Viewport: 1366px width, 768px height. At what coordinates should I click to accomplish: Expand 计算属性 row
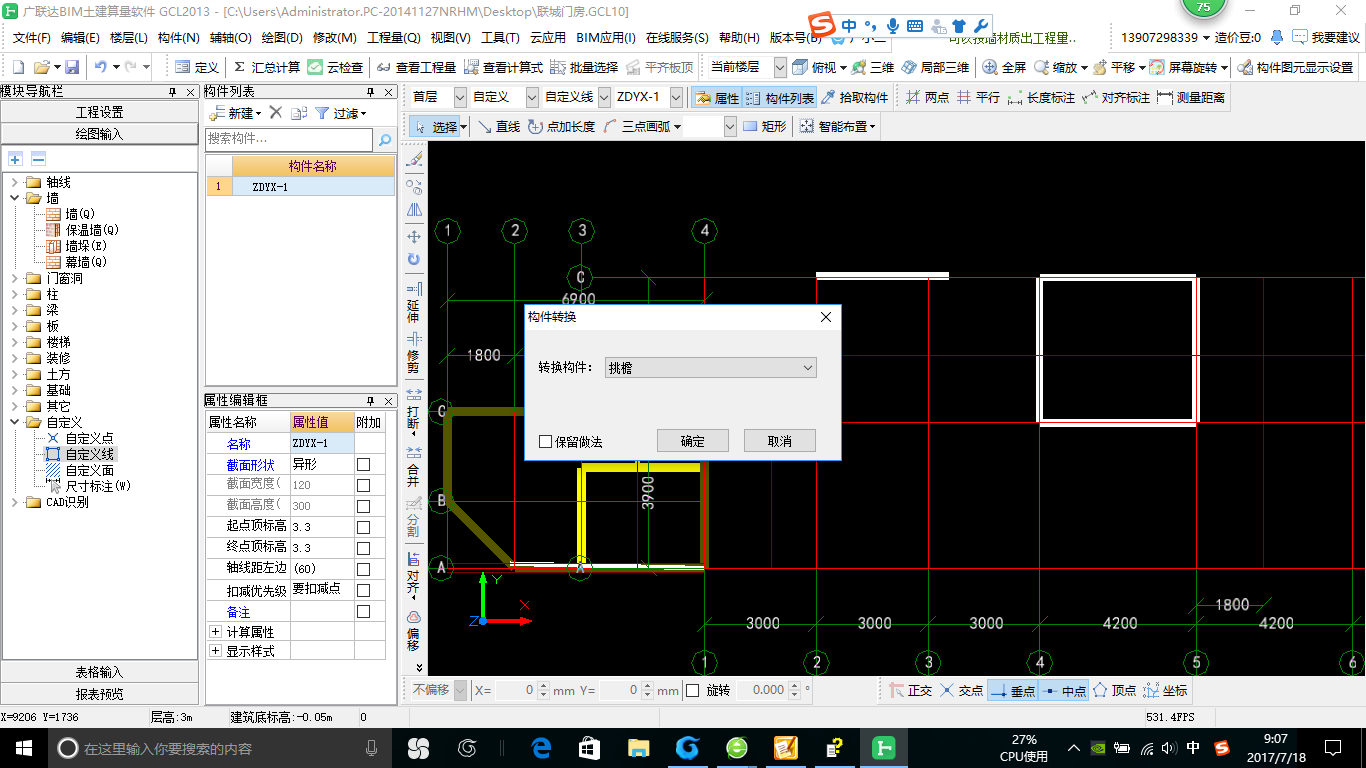(x=215, y=632)
